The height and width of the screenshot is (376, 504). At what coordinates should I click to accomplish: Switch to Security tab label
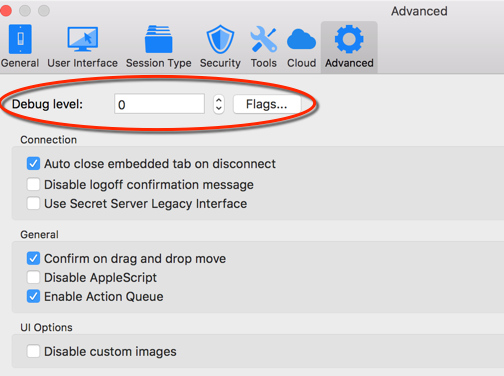[220, 63]
